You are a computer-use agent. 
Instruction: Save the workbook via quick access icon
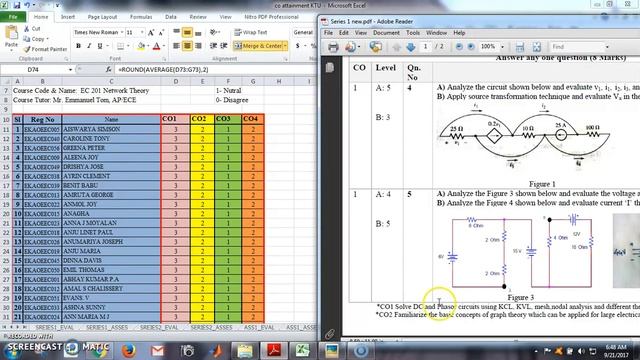click(17, 5)
